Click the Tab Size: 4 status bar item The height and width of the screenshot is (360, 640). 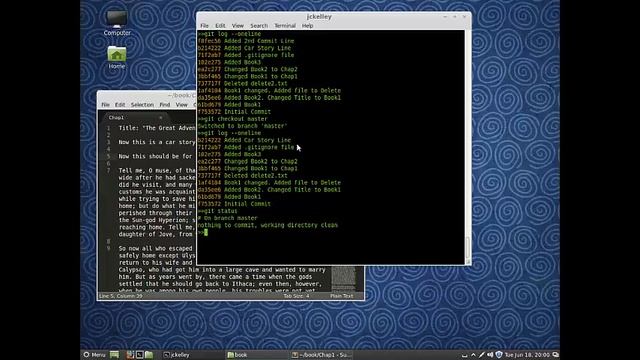(x=297, y=296)
